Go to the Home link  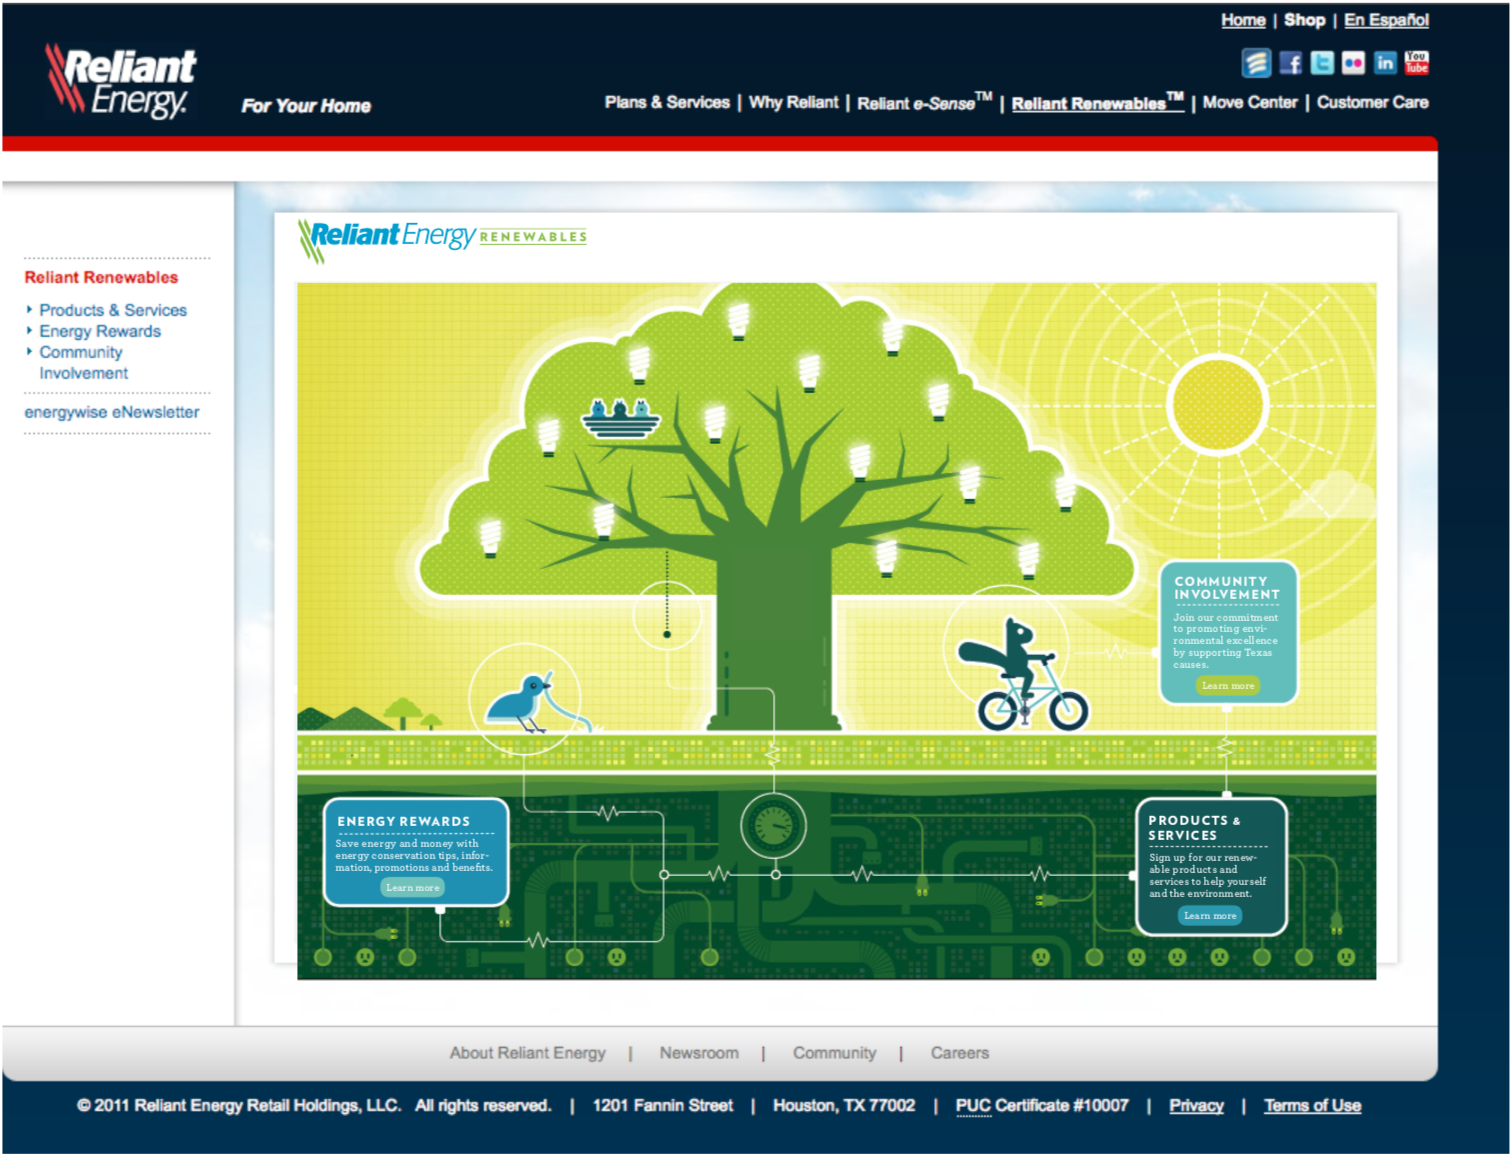[1243, 20]
